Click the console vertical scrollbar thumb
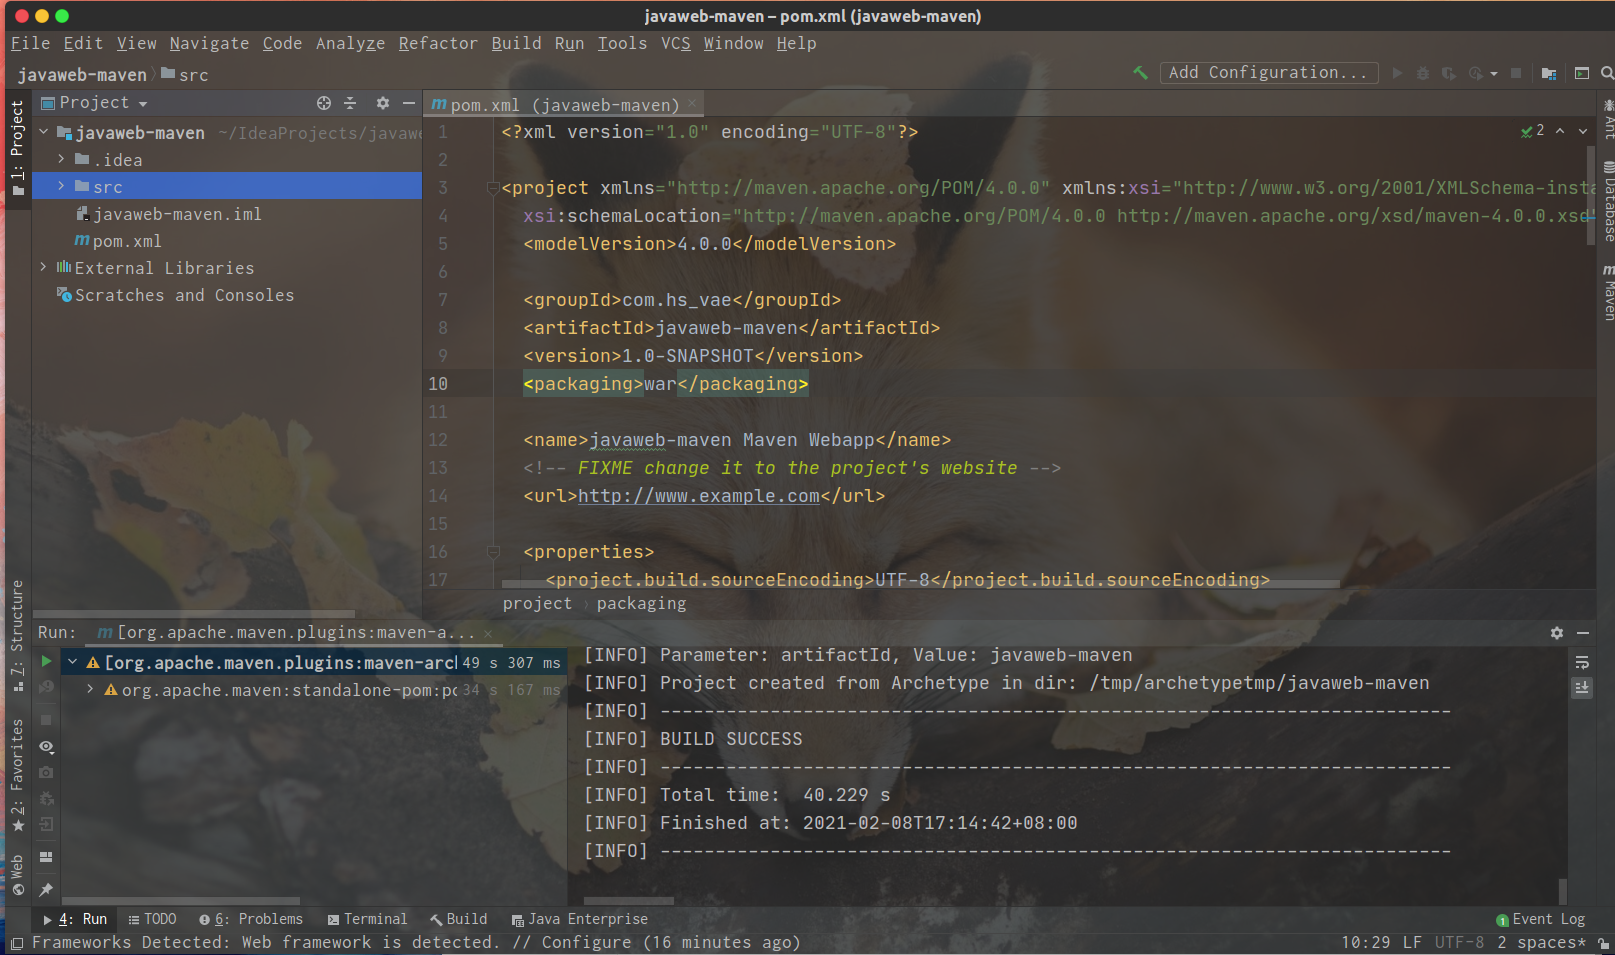 (1562, 891)
